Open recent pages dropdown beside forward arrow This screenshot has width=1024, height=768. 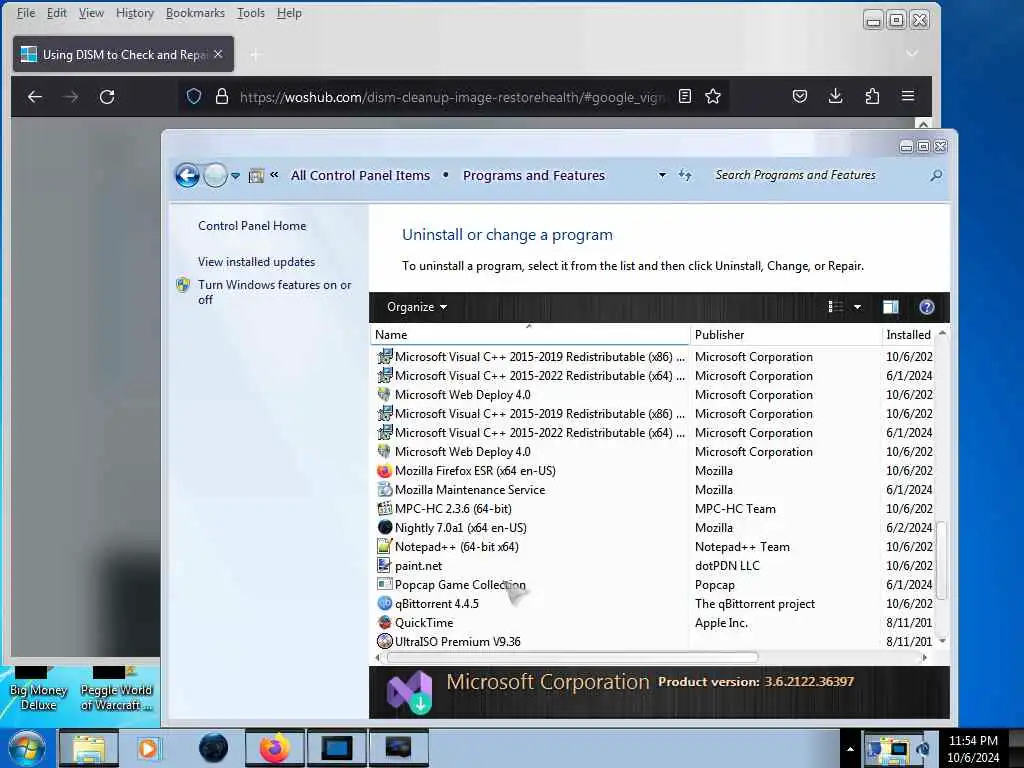point(236,176)
